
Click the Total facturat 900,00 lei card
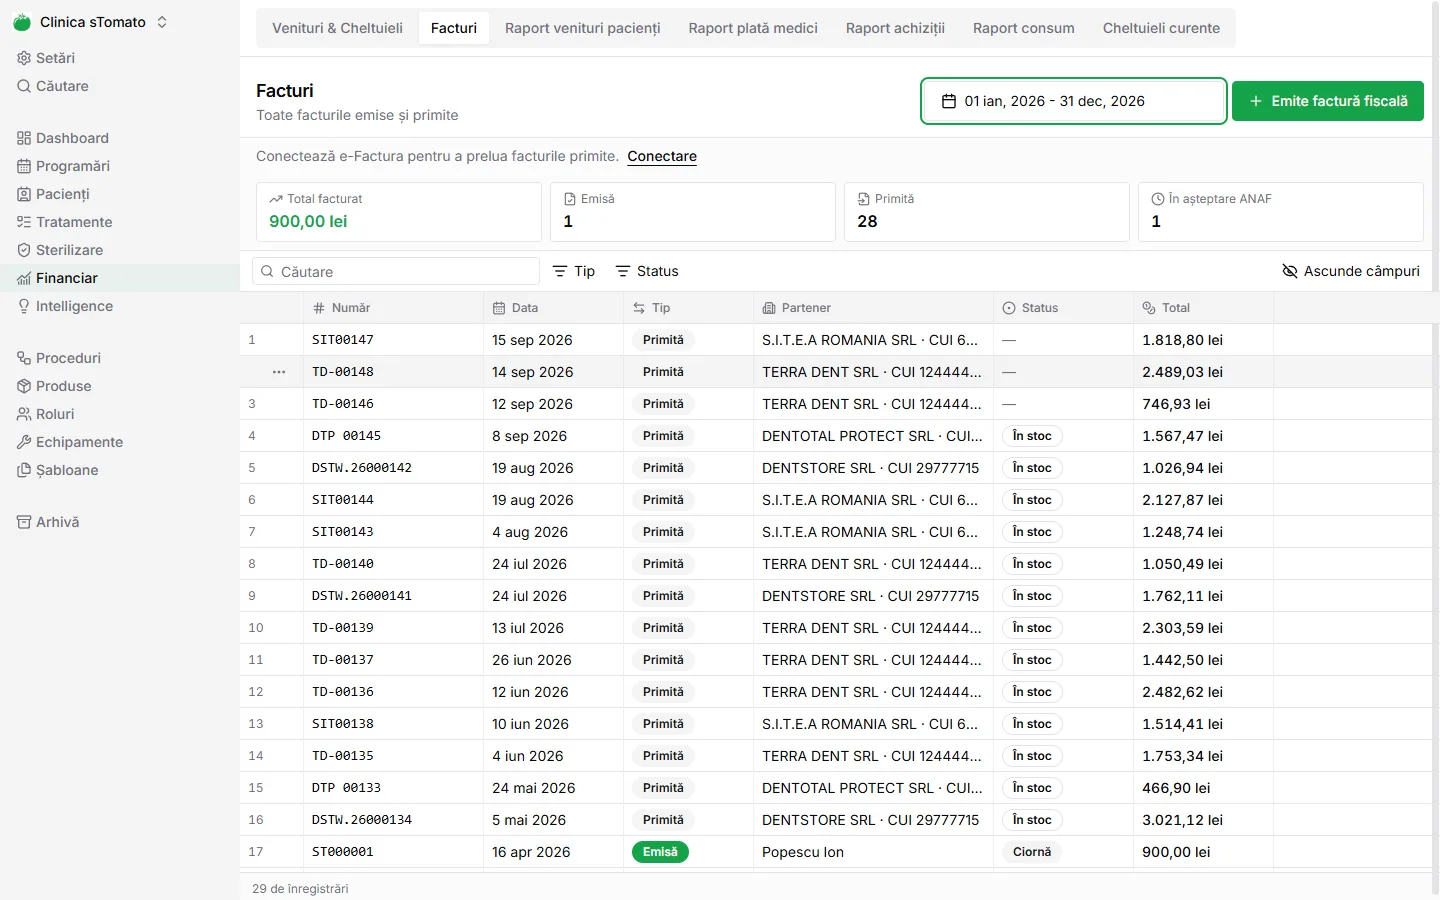pyautogui.click(x=399, y=212)
